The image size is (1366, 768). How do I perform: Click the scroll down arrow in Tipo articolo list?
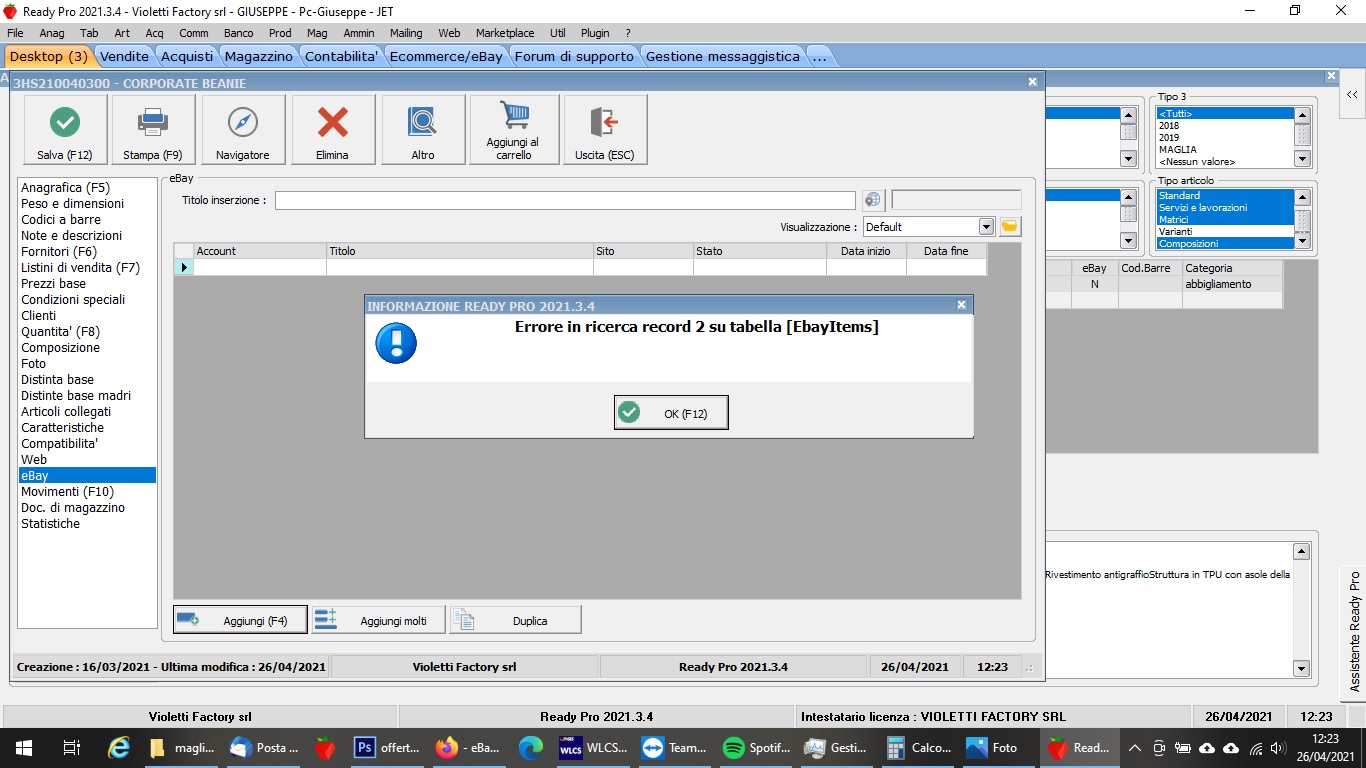[x=1302, y=242]
